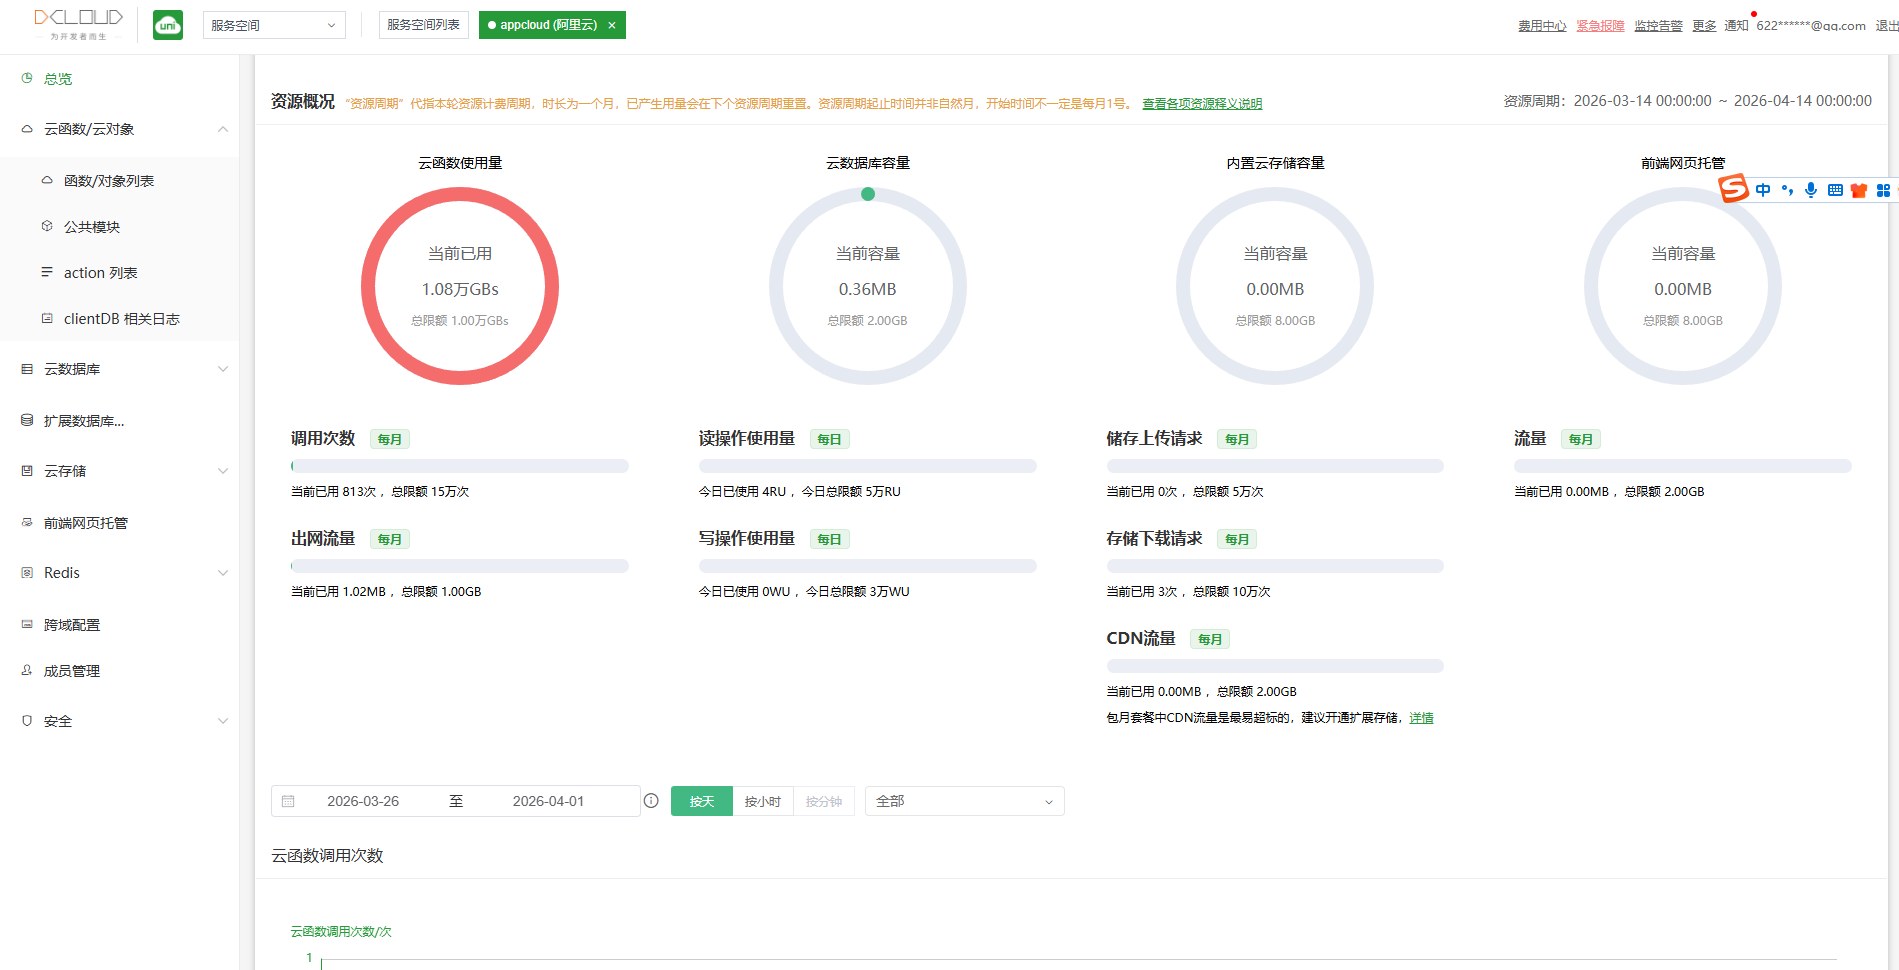Click the 服务空间列表 button
Image resolution: width=1899 pixels, height=970 pixels.
point(423,25)
